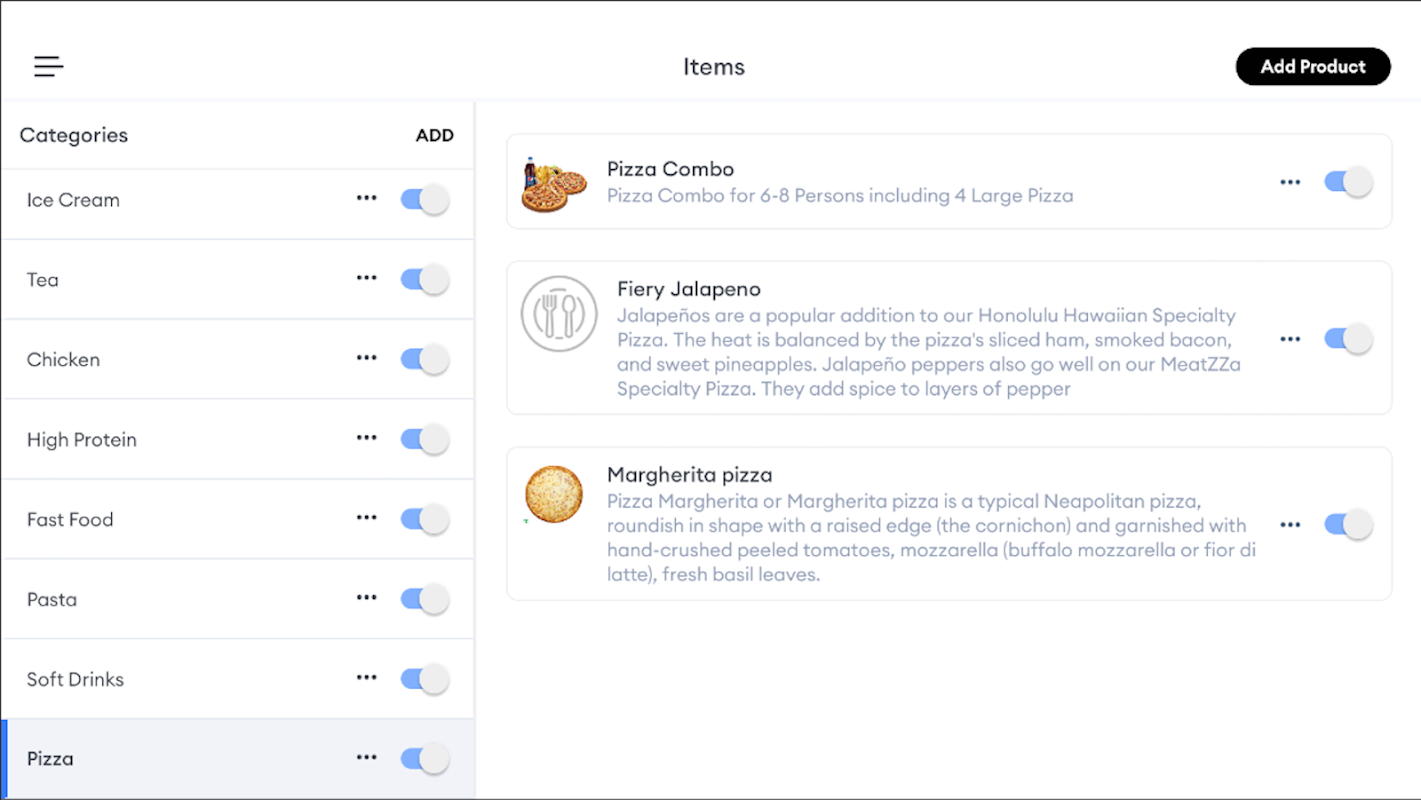
Task: Open more options for Soft Drinks category
Action: click(x=367, y=678)
